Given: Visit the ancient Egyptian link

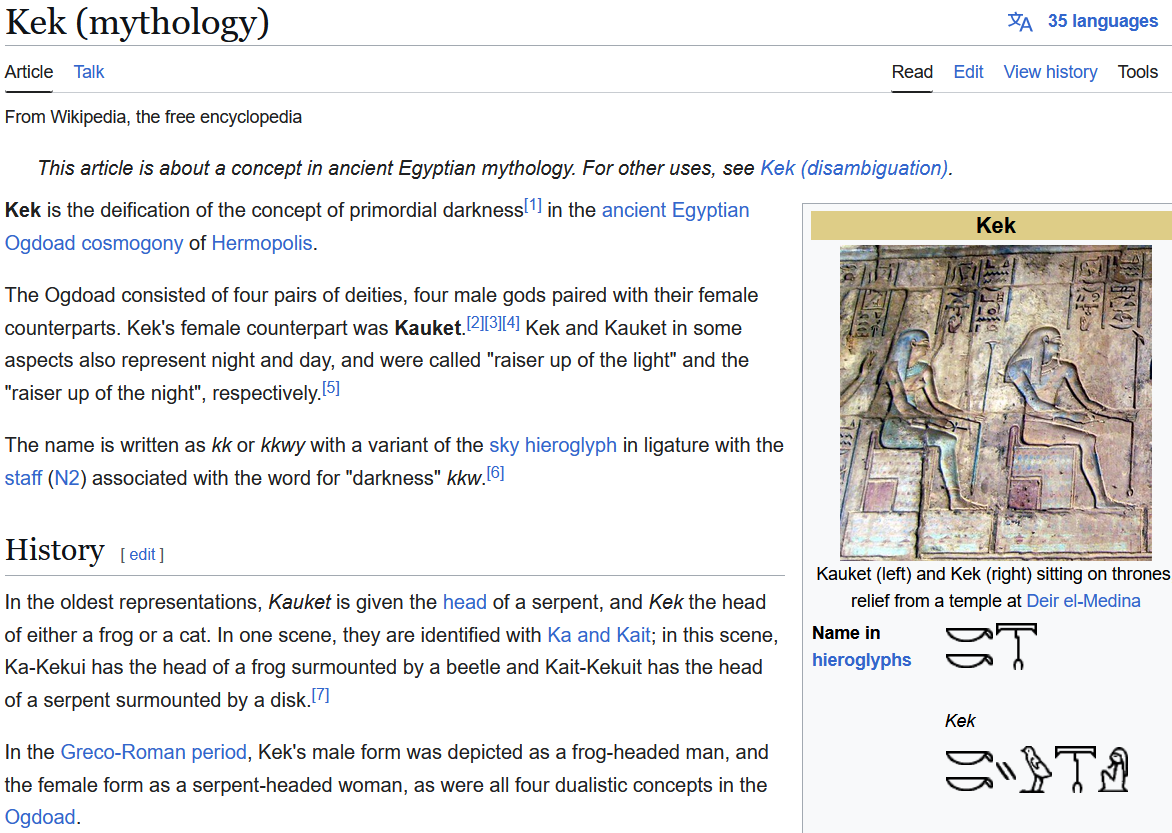Looking at the screenshot, I should pyautogui.click(x=675, y=210).
